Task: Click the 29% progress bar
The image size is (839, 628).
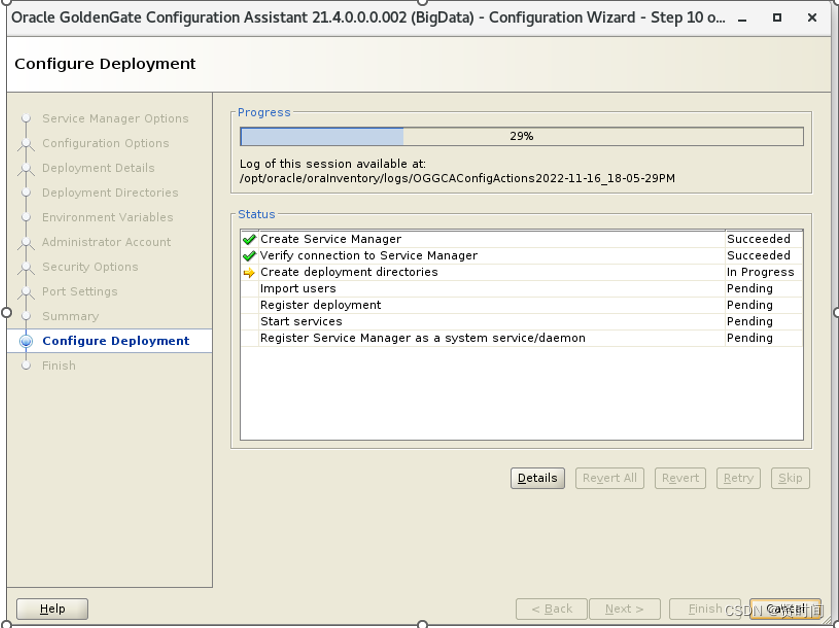Action: (x=522, y=136)
